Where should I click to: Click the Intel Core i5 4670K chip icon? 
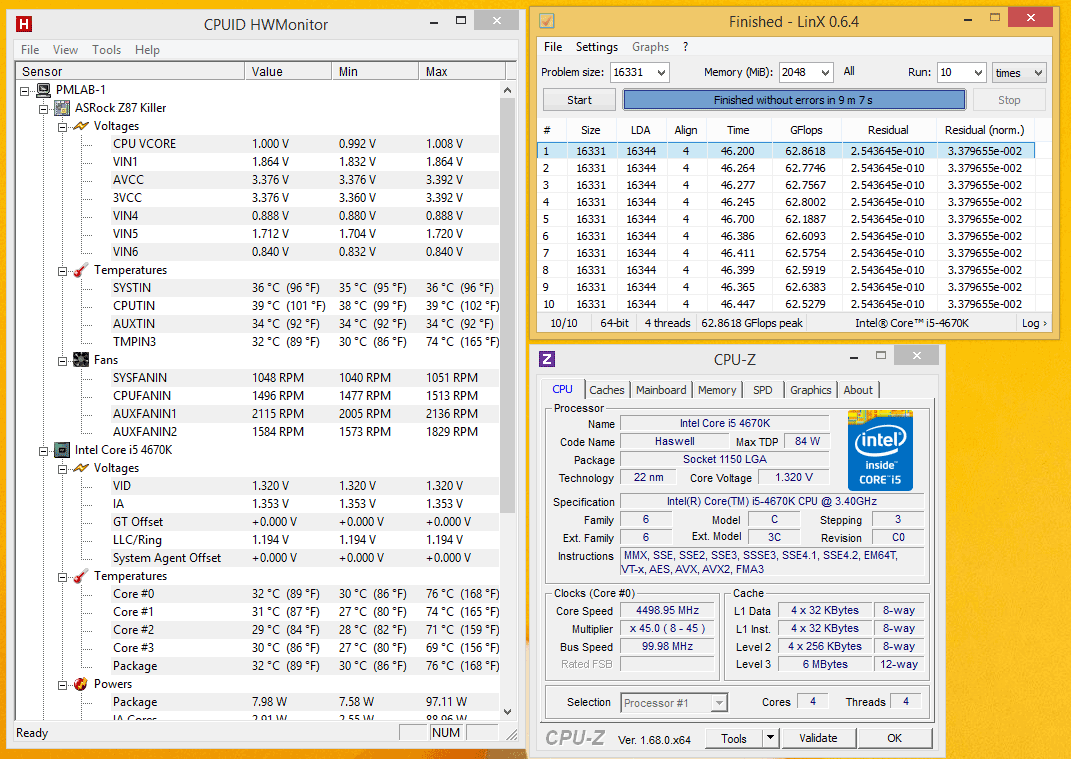(x=62, y=450)
